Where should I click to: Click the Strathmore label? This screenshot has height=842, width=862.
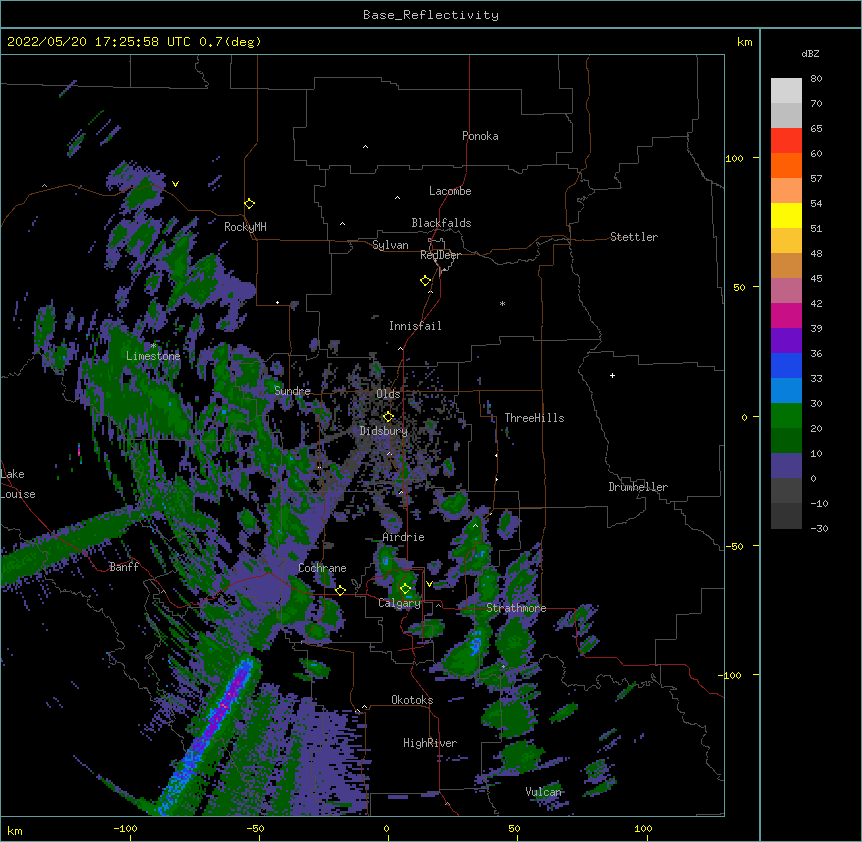coord(516,608)
